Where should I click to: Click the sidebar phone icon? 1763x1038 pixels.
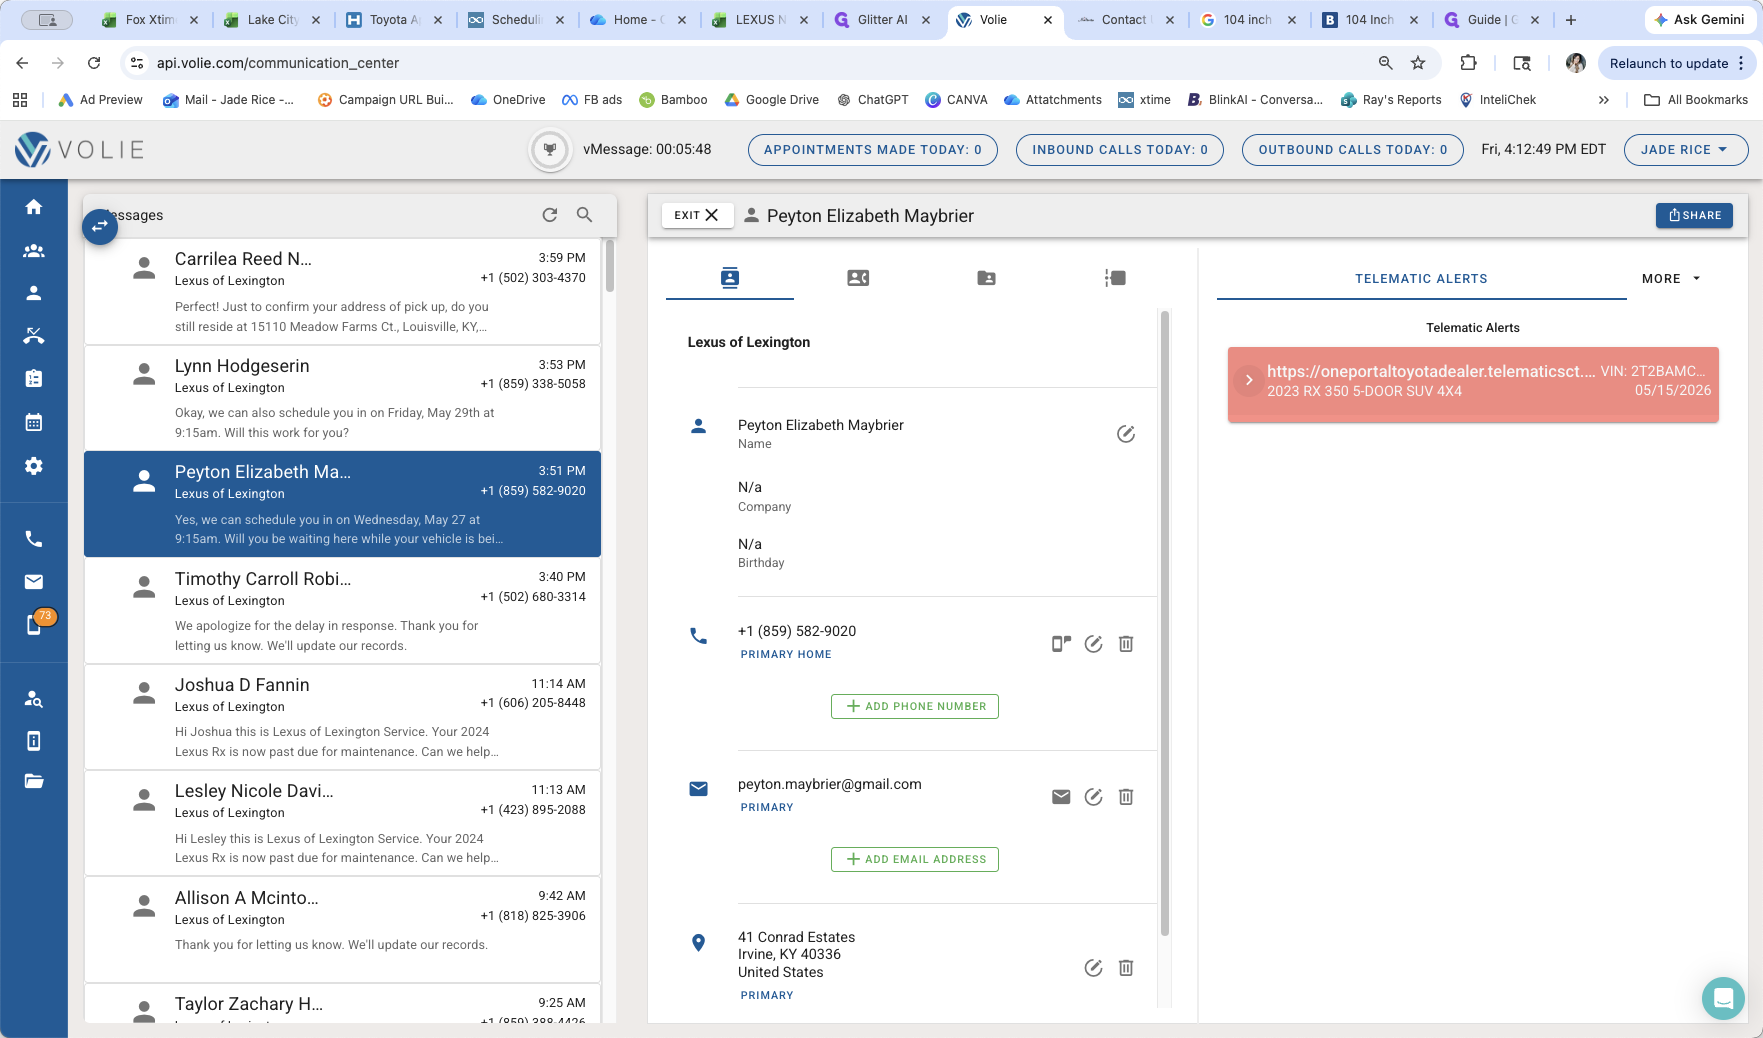coord(34,539)
